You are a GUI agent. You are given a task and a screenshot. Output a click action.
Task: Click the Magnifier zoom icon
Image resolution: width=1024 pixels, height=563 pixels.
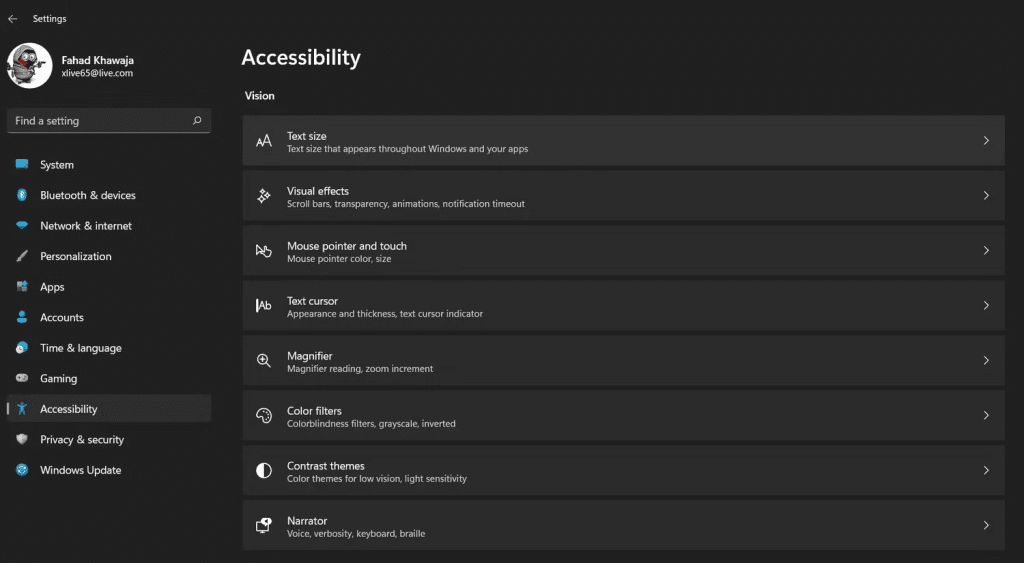click(264, 361)
